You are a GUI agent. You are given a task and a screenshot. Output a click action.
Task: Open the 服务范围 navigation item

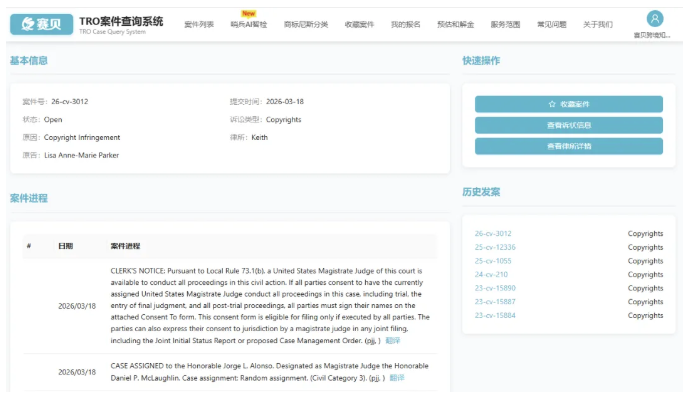pyautogui.click(x=505, y=24)
